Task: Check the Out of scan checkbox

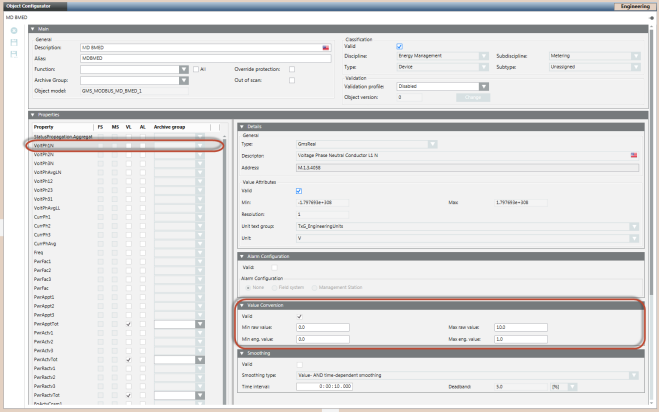Action: point(291,80)
